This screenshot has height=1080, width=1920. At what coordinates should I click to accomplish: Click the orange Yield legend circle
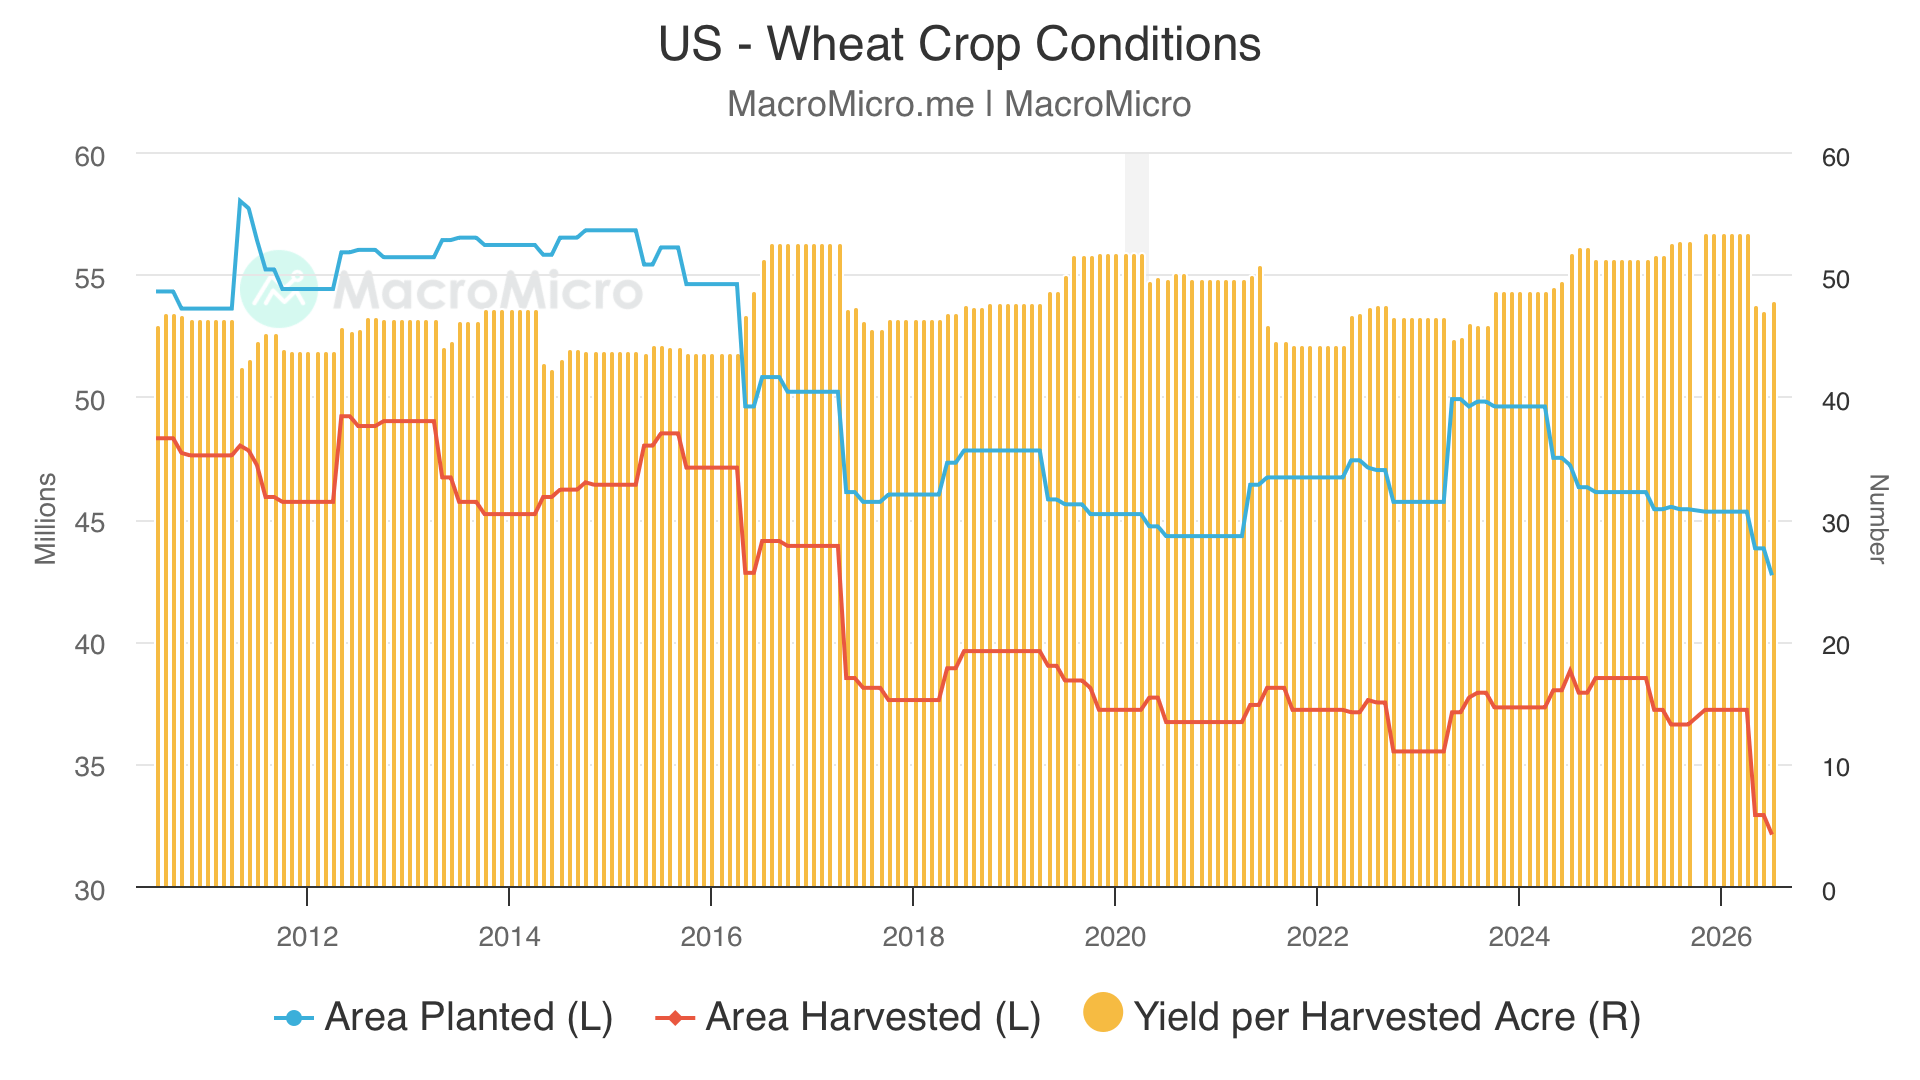point(1103,1012)
